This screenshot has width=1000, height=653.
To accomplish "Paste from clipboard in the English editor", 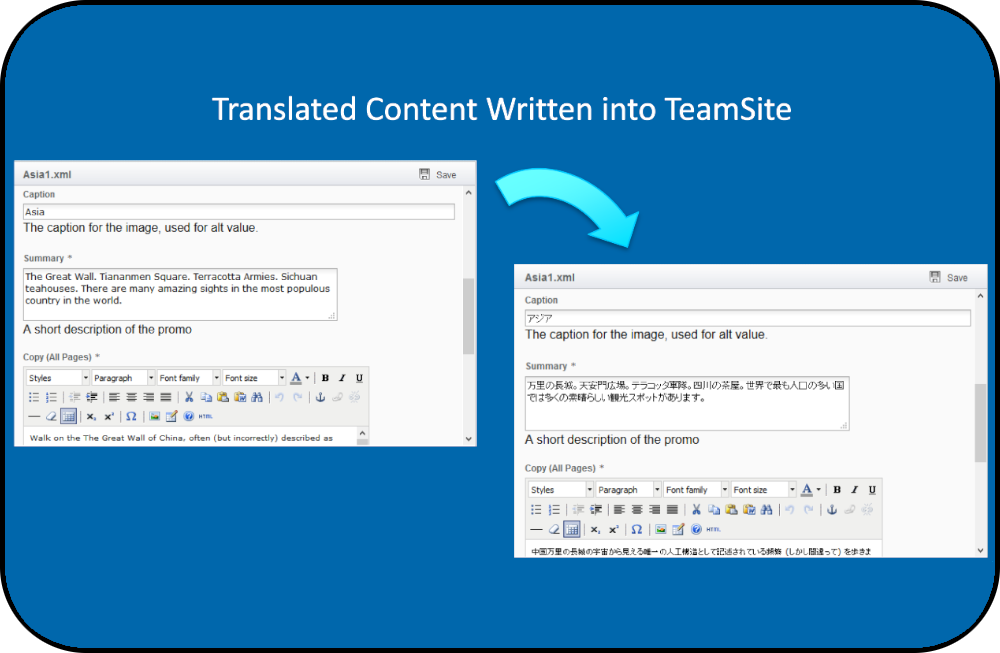I will [223, 397].
